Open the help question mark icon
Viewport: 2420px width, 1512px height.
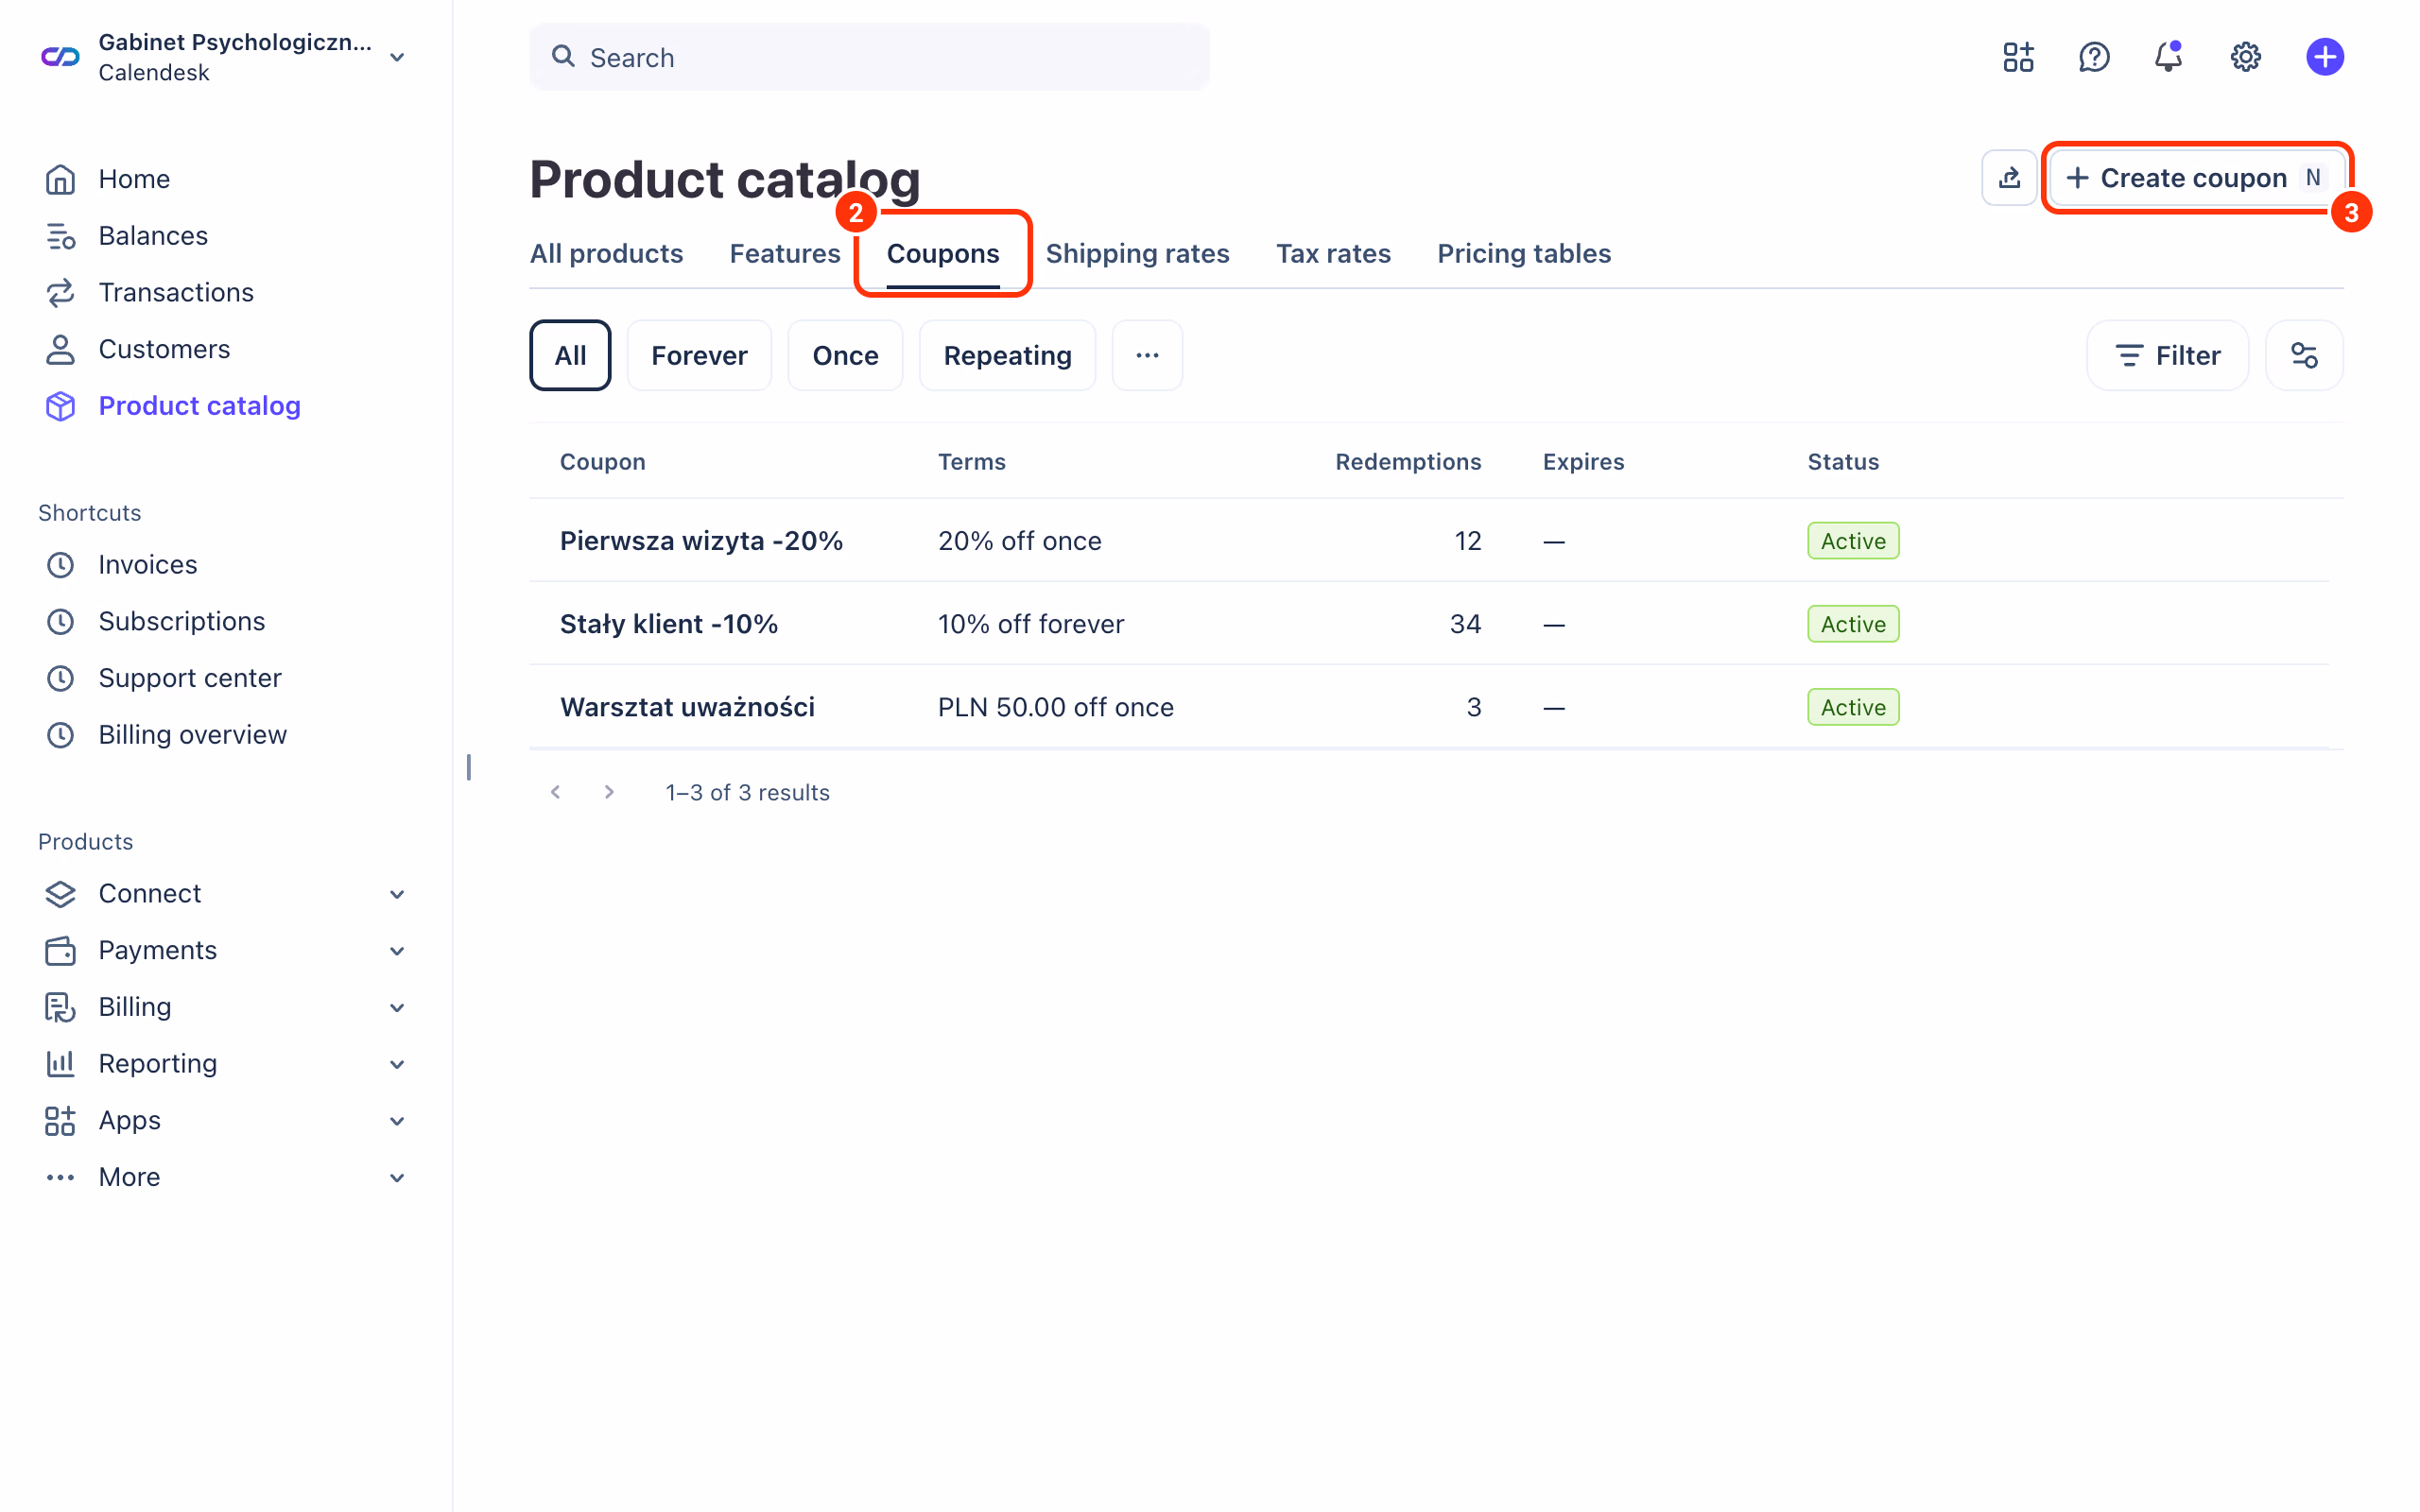click(2094, 57)
